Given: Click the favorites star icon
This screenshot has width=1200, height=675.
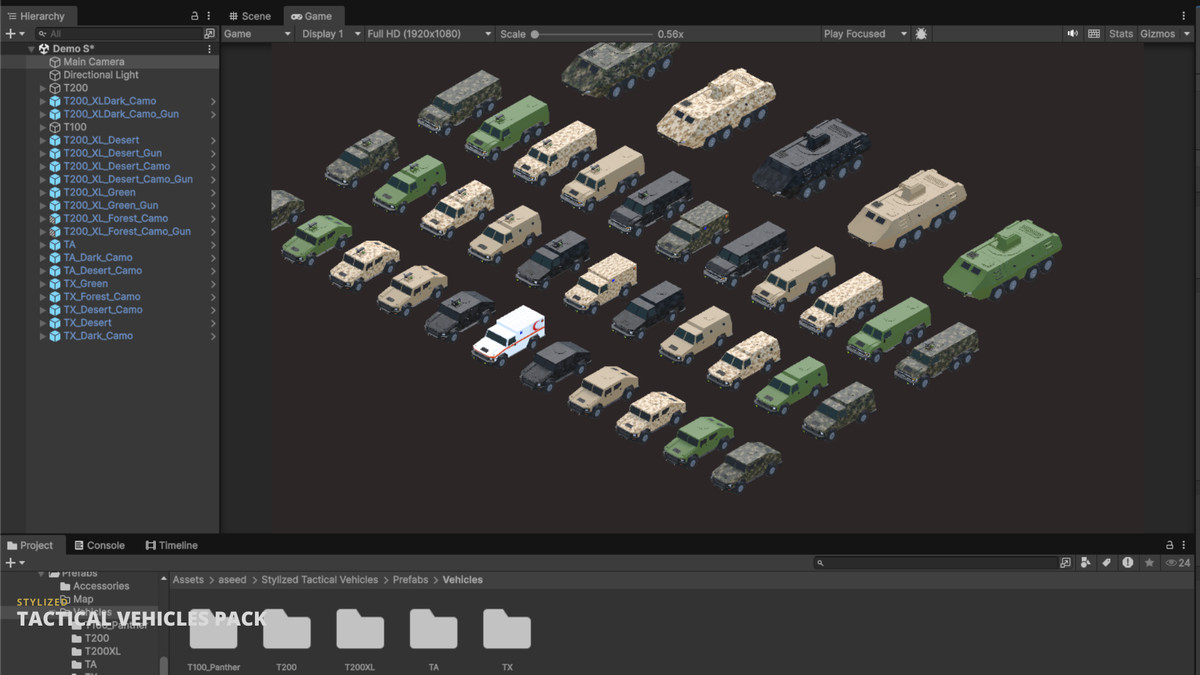Looking at the screenshot, I should (1149, 563).
